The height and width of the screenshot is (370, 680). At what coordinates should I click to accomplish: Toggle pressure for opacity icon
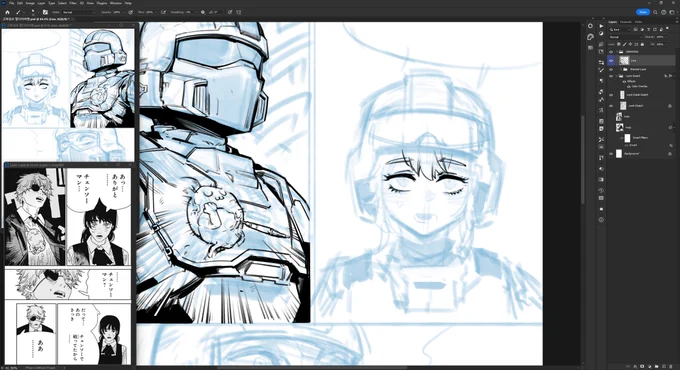(x=130, y=12)
